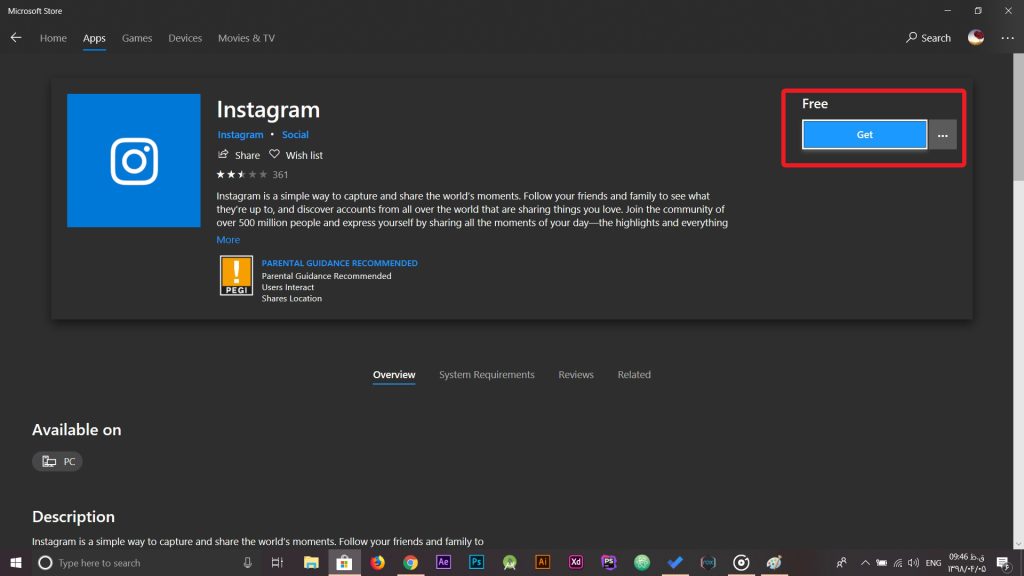Click the back arrow in Microsoft Store
The height and width of the screenshot is (576, 1024).
pyautogui.click(x=15, y=38)
